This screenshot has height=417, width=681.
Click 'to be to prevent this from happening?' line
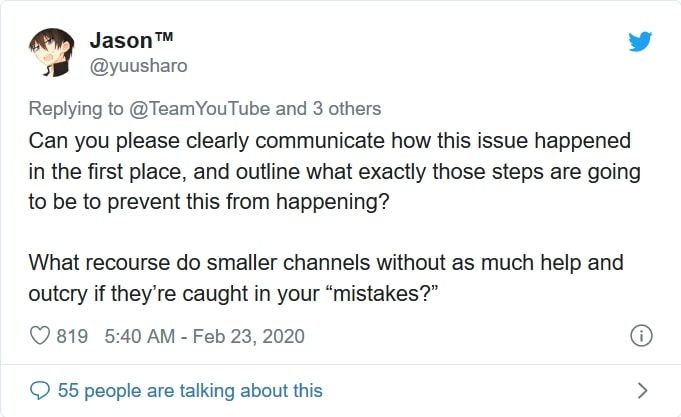[209, 202]
